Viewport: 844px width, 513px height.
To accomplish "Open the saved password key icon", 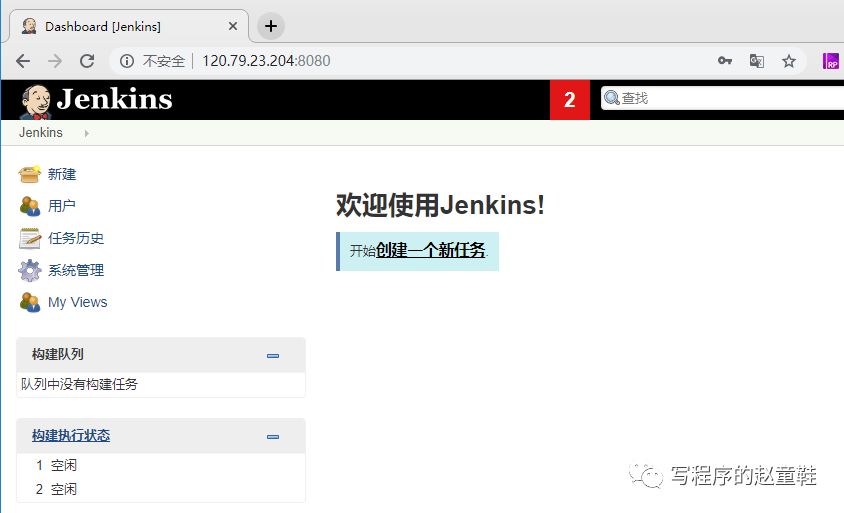I will (725, 61).
